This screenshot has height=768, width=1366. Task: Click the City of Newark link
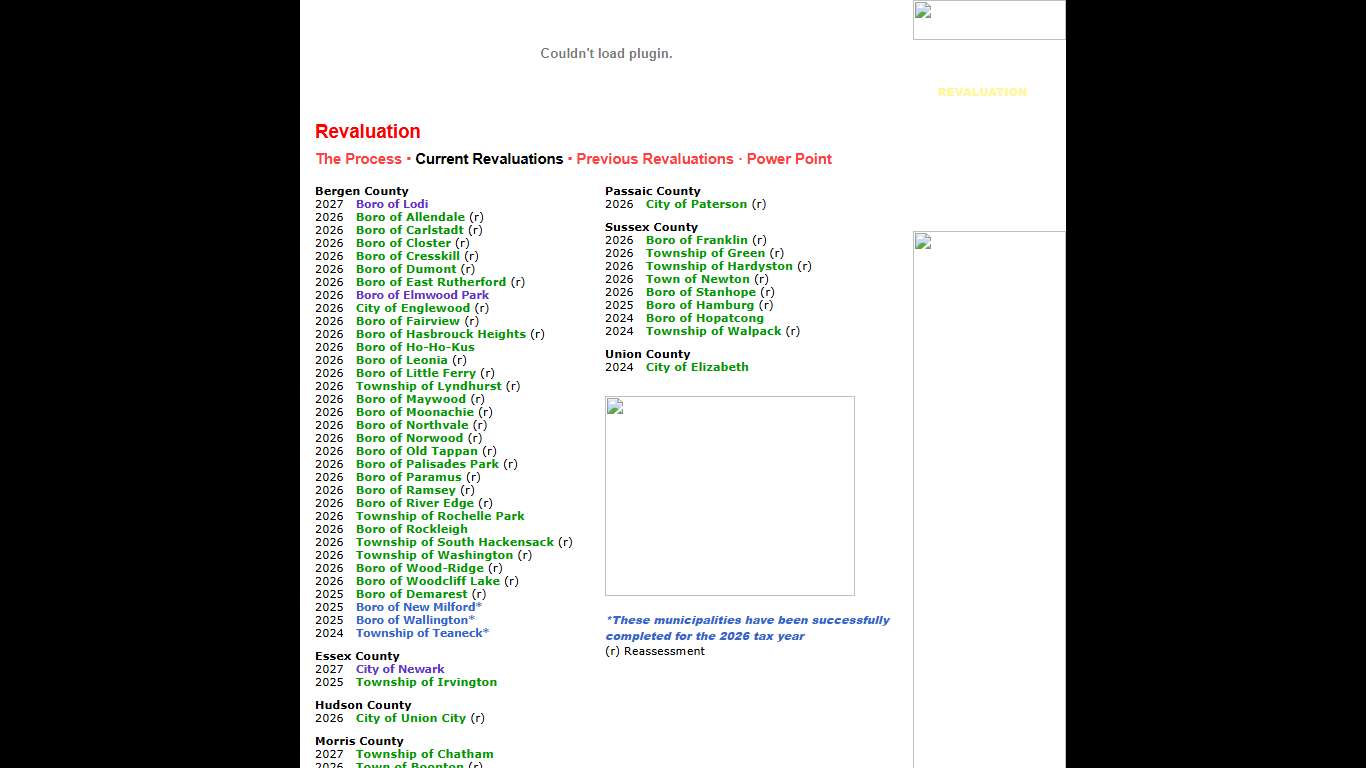click(x=400, y=670)
